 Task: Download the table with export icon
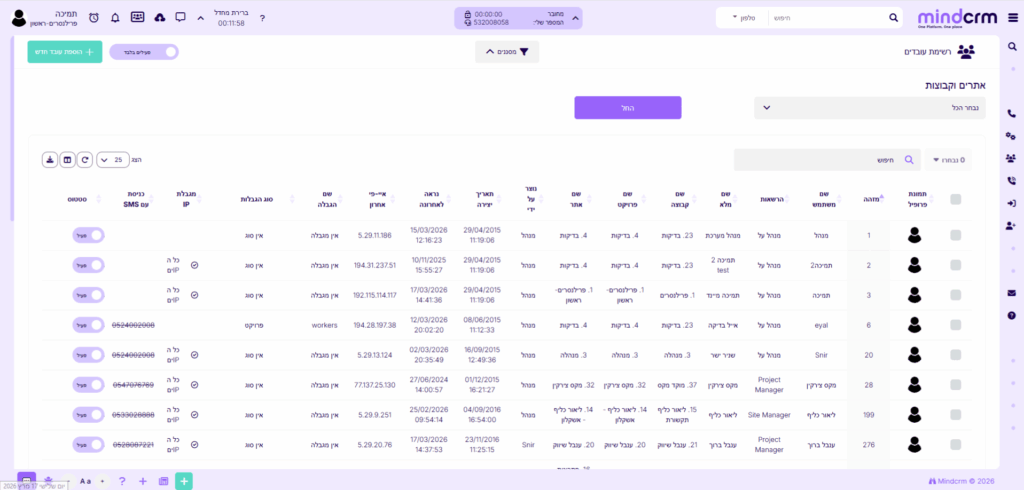[50, 159]
